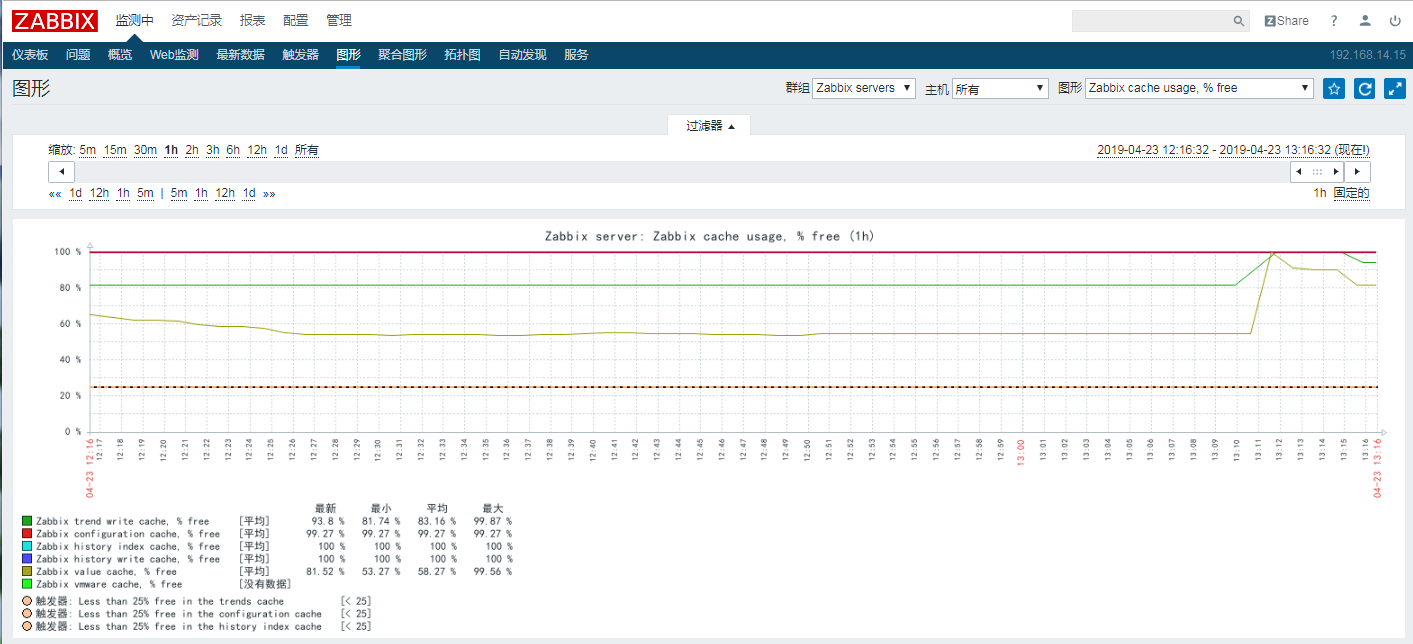Image resolution: width=1413 pixels, height=644 pixels.
Task: Set zoom to 6h
Action: coord(233,150)
